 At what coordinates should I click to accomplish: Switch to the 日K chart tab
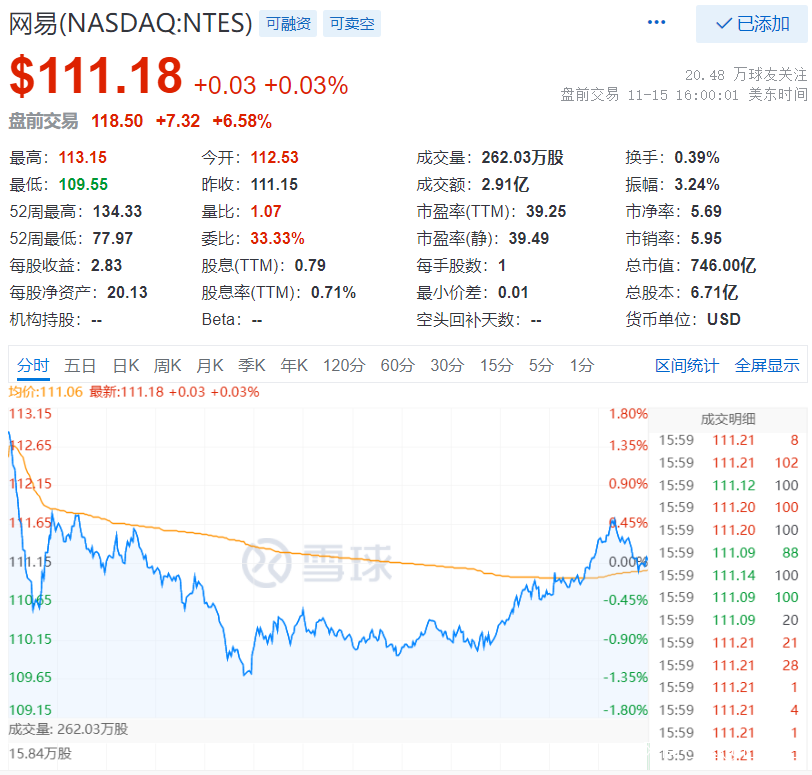pos(126,365)
